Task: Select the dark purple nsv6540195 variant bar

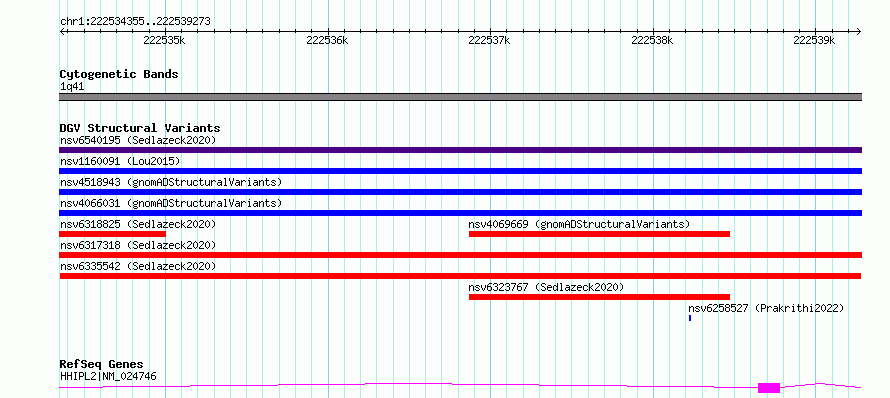Action: pyautogui.click(x=460, y=150)
